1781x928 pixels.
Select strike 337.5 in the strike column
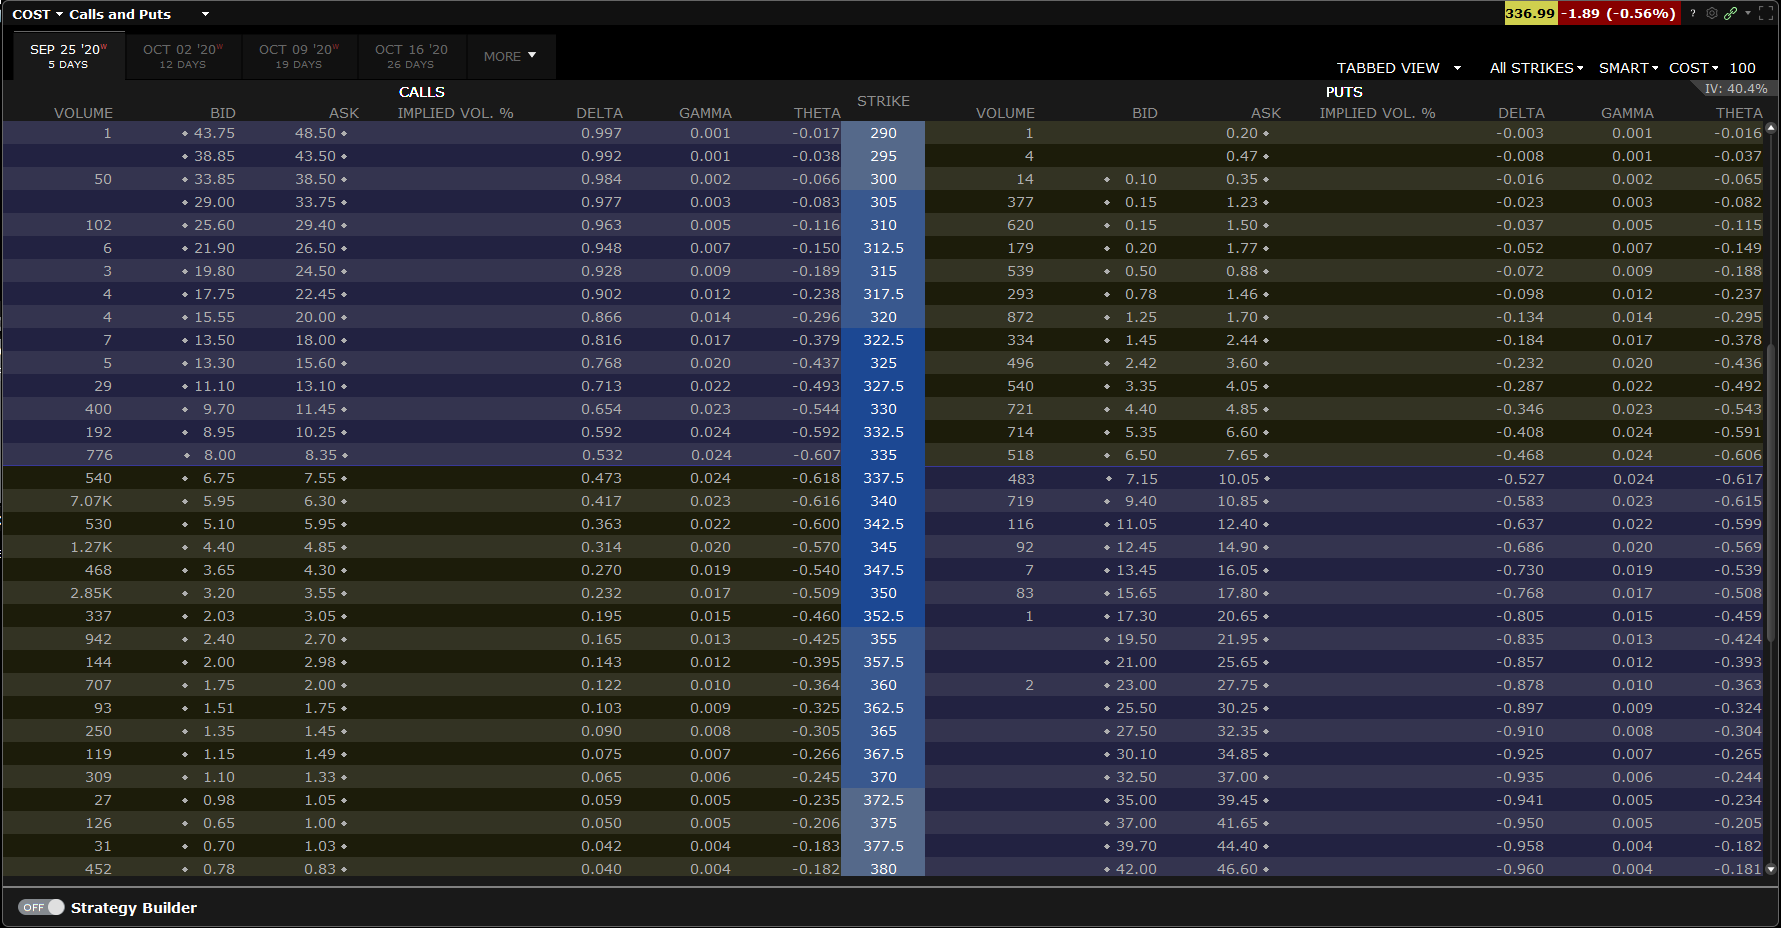[x=883, y=478]
